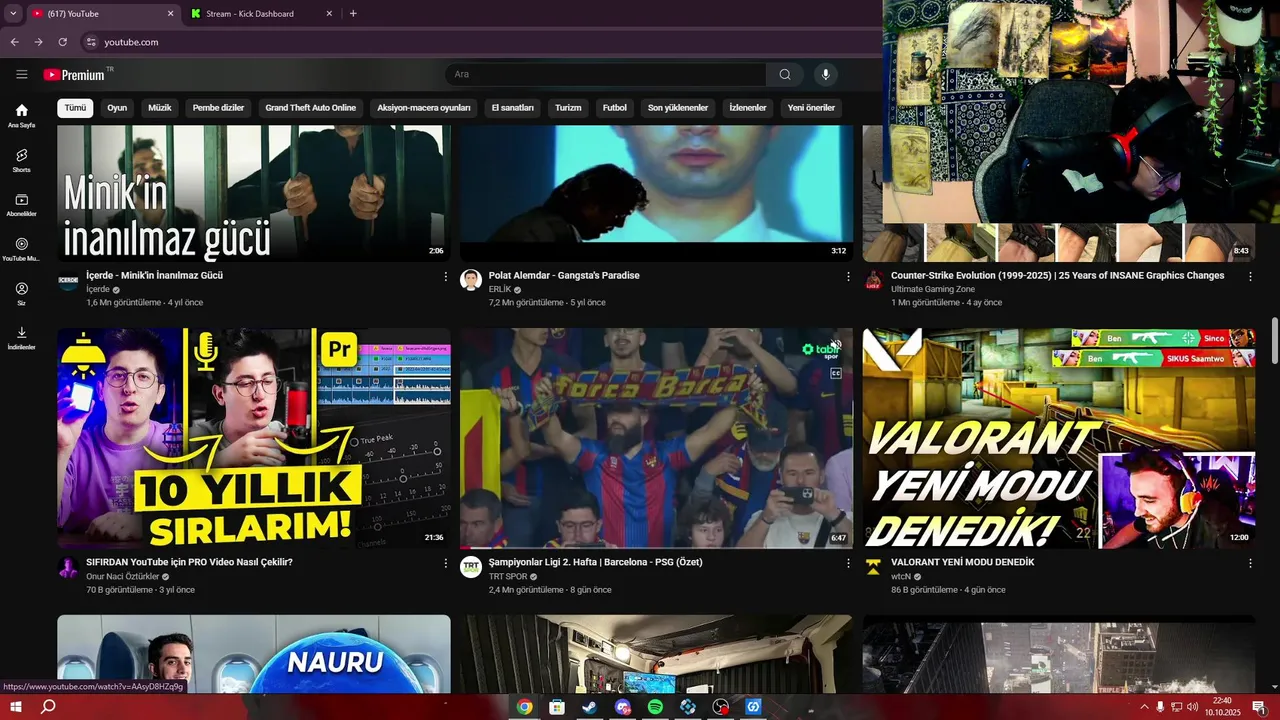Toggle captions CC on Barcelona preview
Screen dimensions: 1280x720
[836, 373]
